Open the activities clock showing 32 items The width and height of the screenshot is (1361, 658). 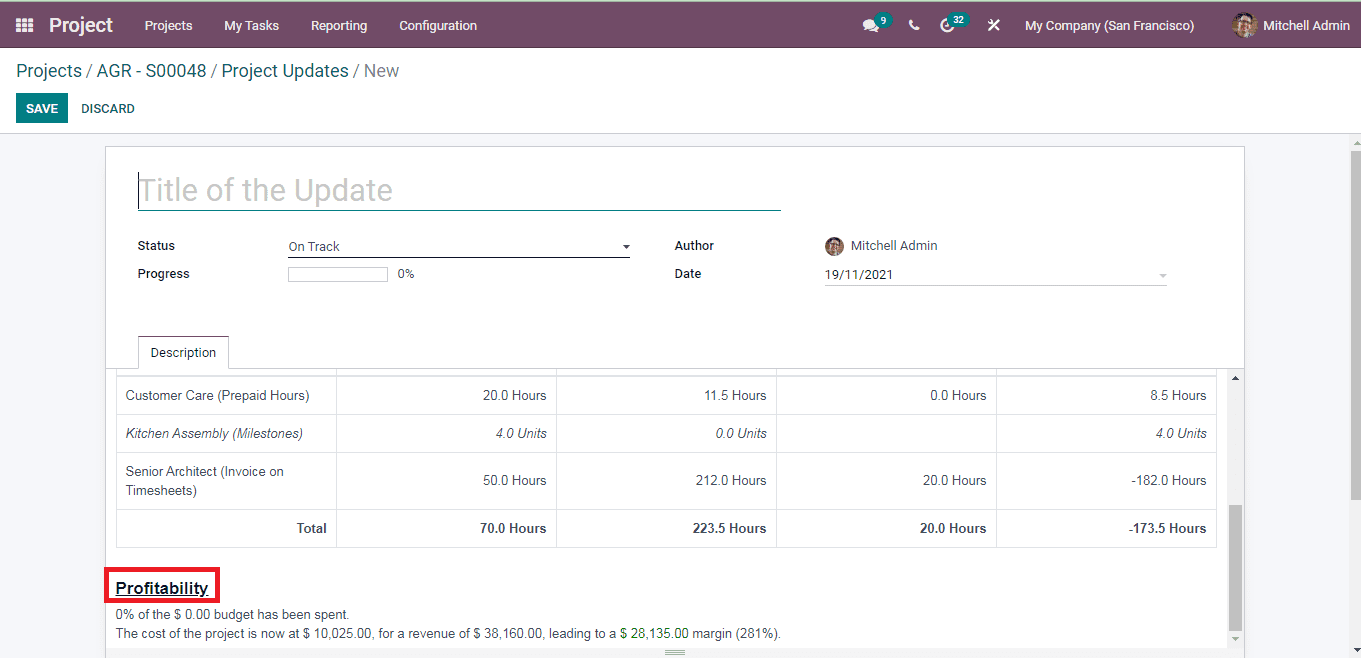click(948, 25)
